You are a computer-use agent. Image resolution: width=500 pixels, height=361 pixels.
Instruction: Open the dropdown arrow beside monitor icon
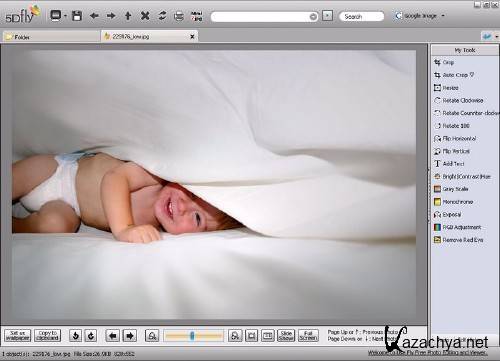click(x=65, y=16)
